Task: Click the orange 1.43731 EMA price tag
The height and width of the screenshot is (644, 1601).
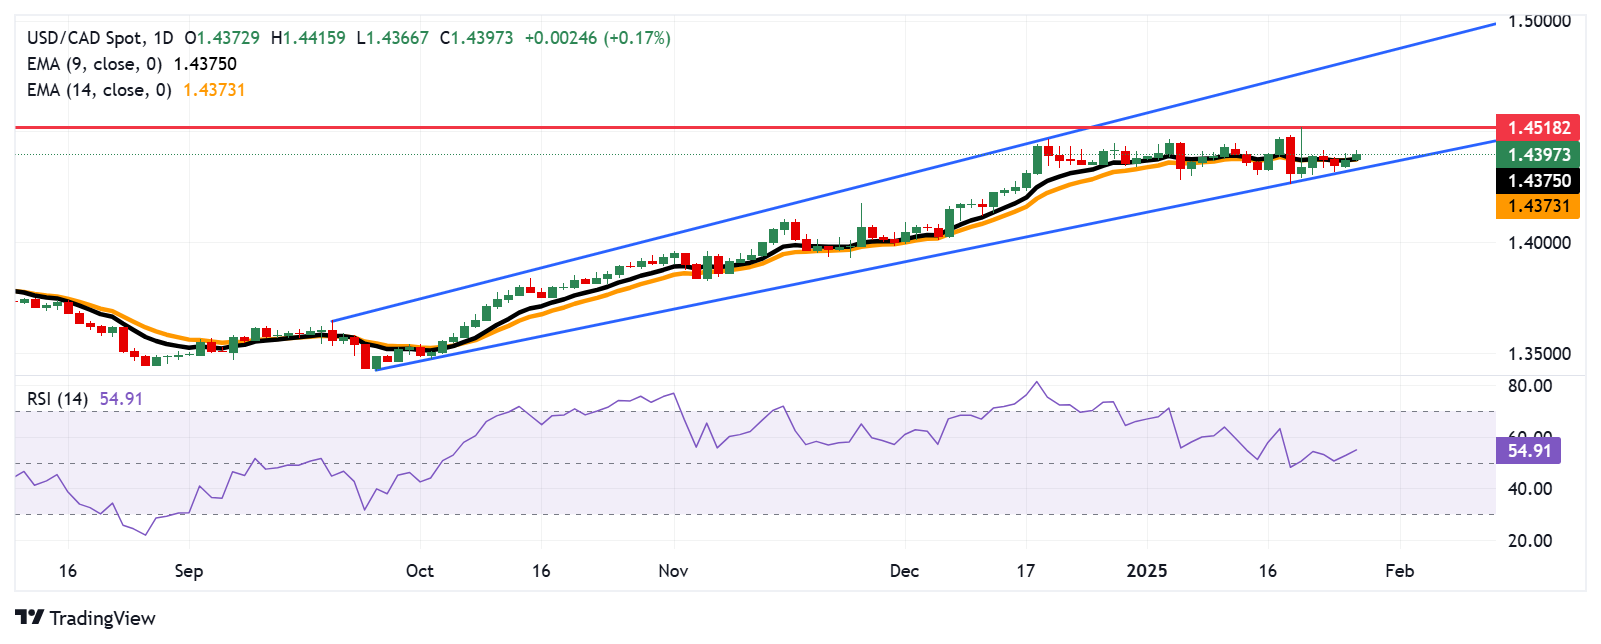Action: pyautogui.click(x=1539, y=206)
